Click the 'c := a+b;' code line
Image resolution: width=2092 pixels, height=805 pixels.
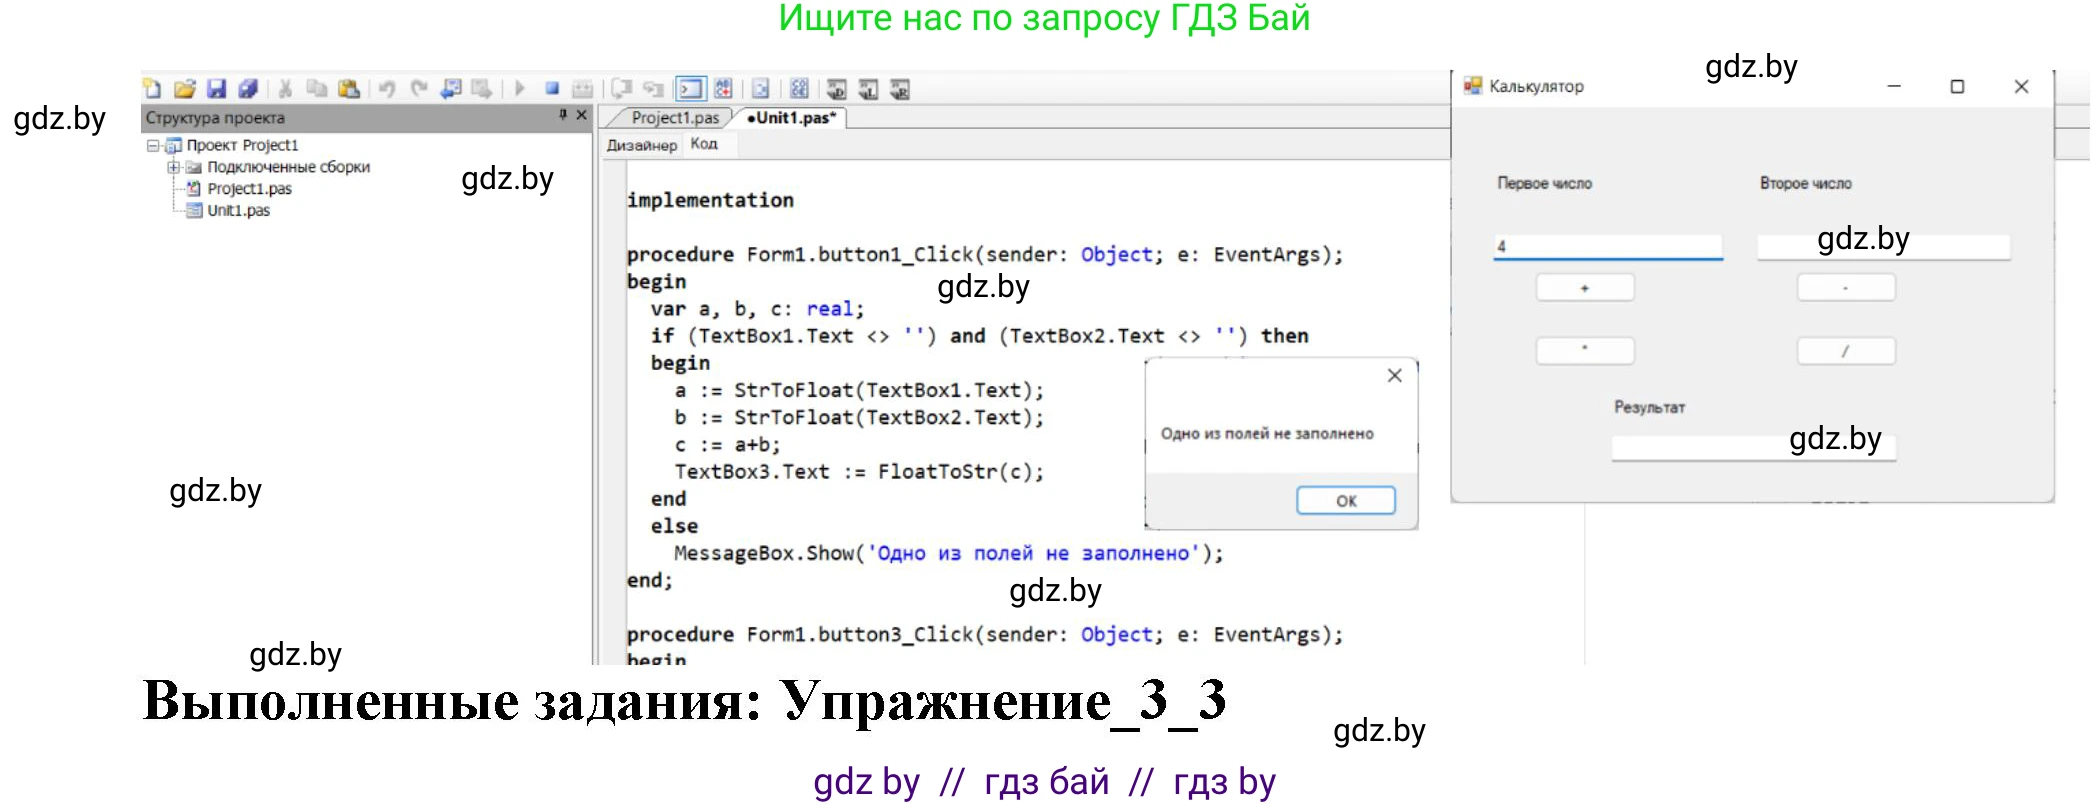[x=727, y=445]
